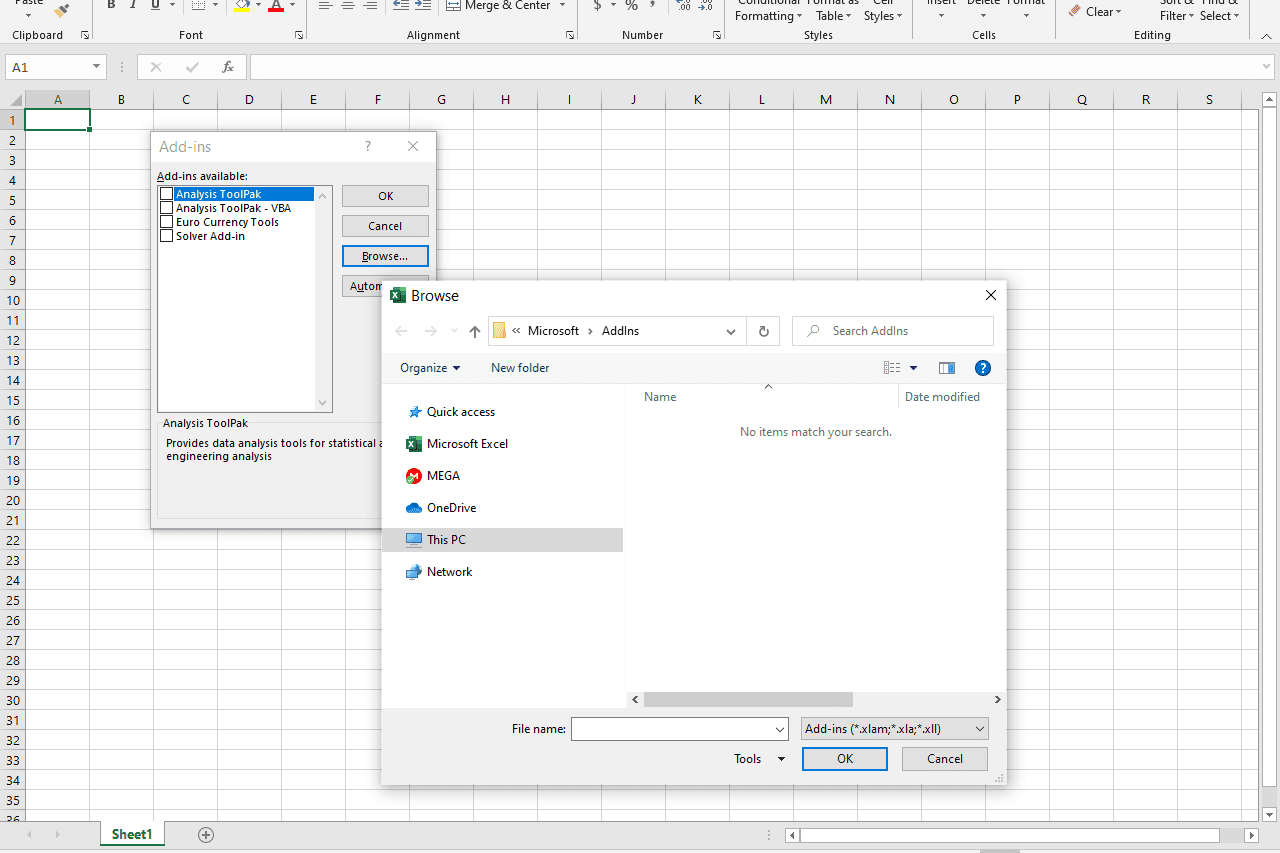
Task: Toggle underline formatting
Action: 155,6
